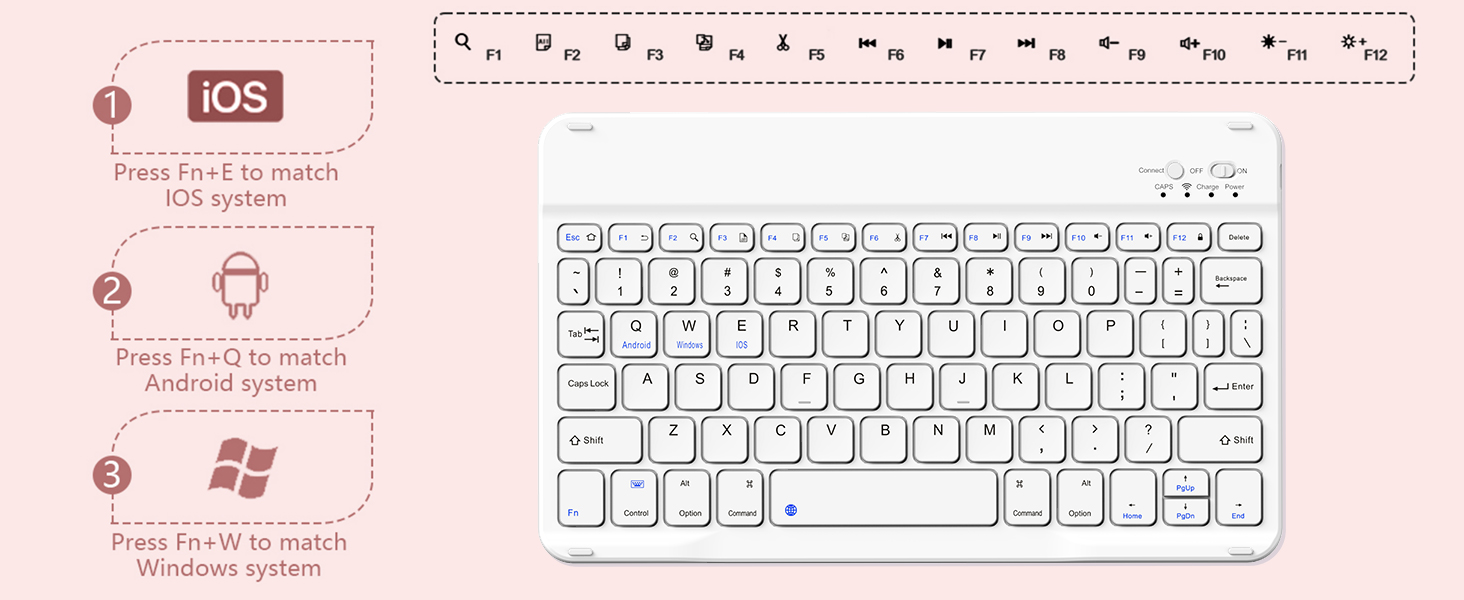Click the blue globe icon on the spacebar
The width and height of the screenshot is (1464, 600).
point(791,510)
